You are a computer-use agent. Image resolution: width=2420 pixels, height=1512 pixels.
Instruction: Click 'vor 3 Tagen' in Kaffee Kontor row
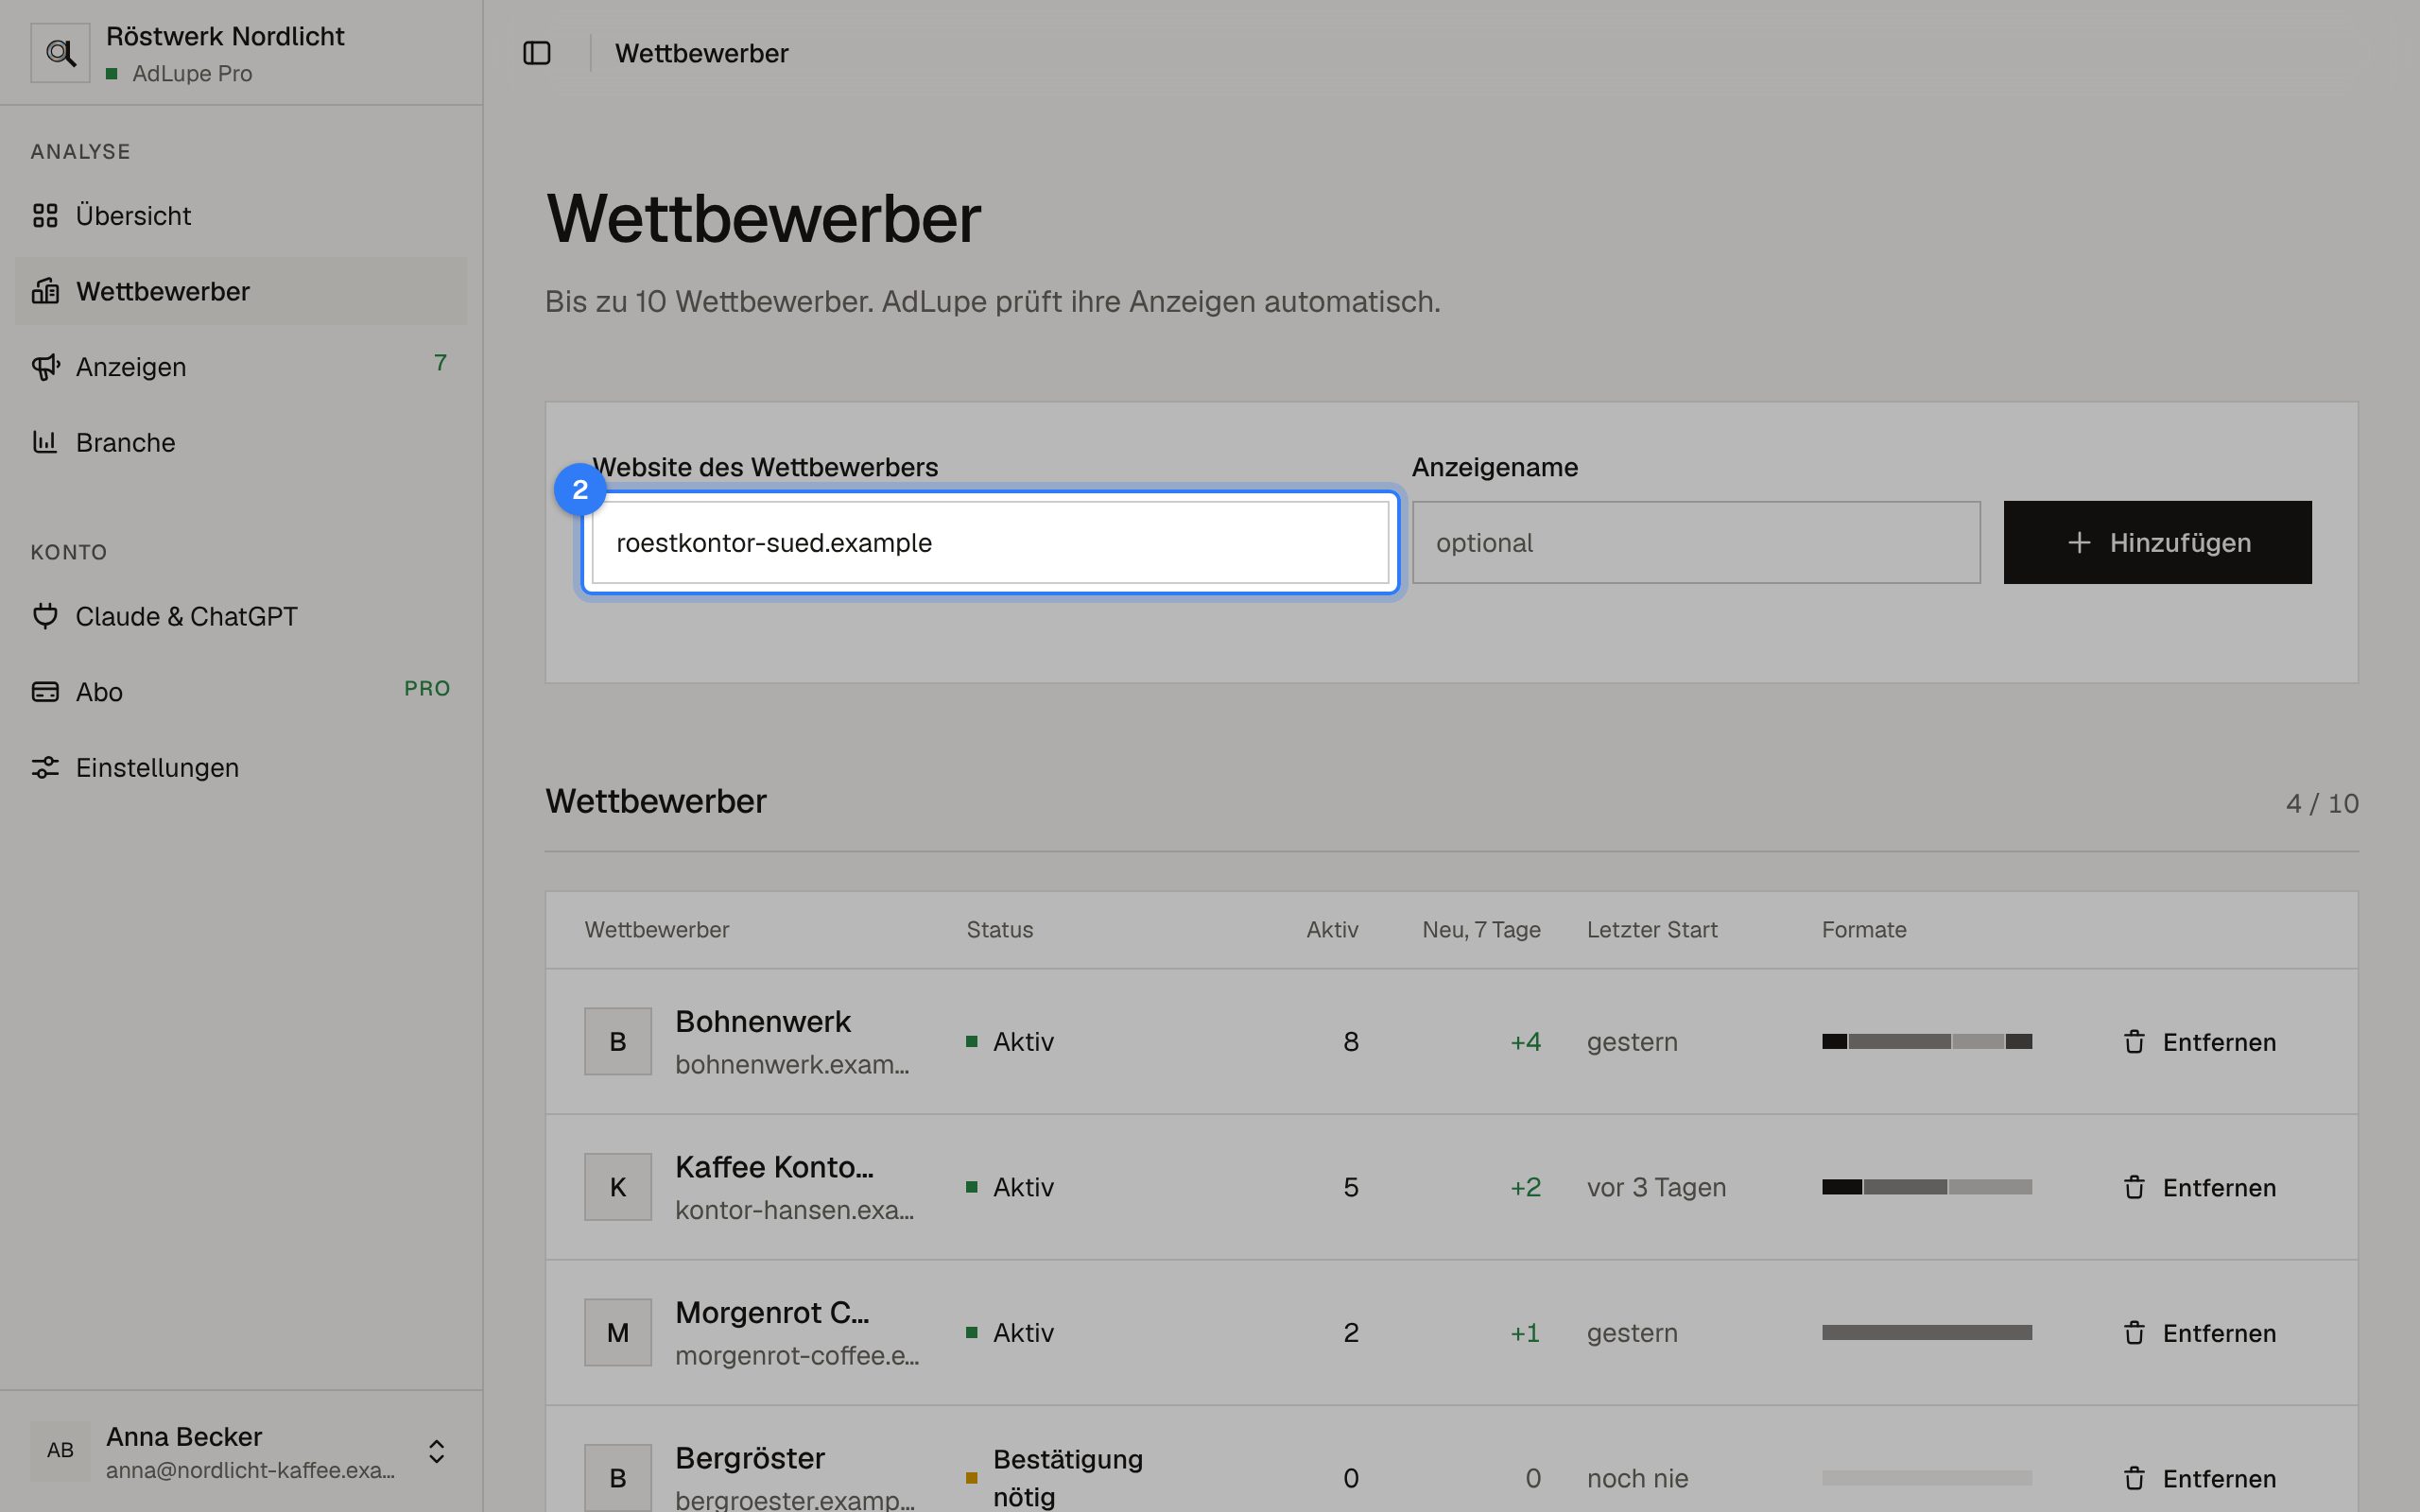[x=1656, y=1187]
